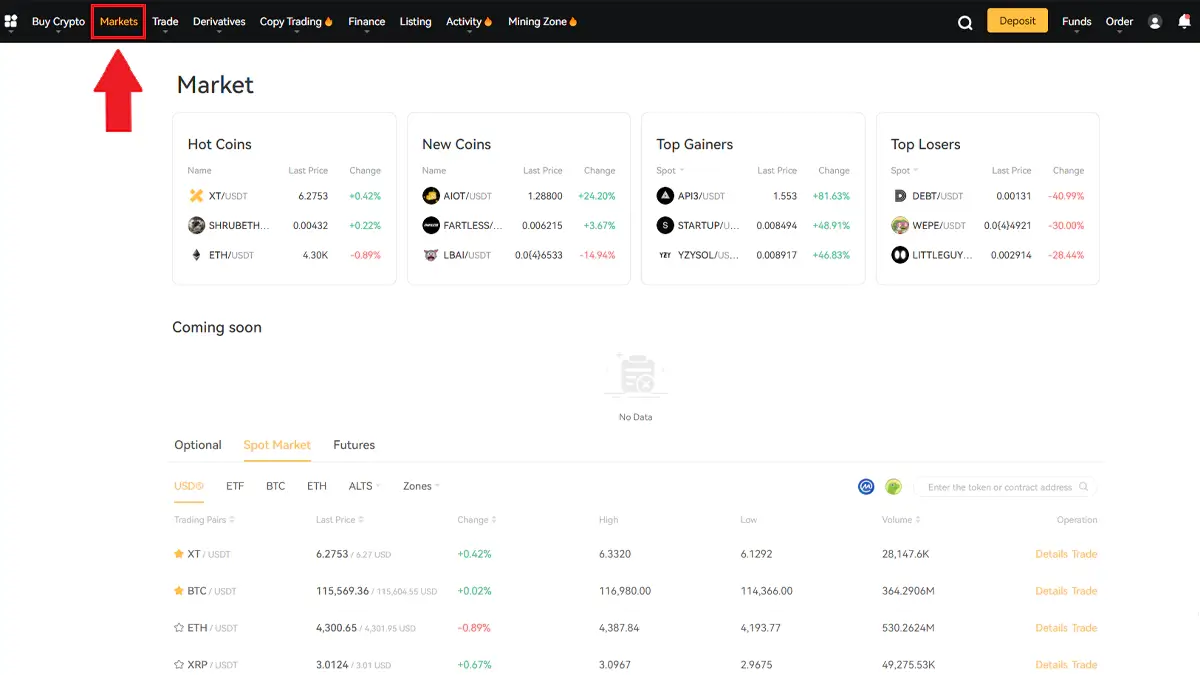
Task: Click the blue CoinMarketCap icon
Action: 867,487
